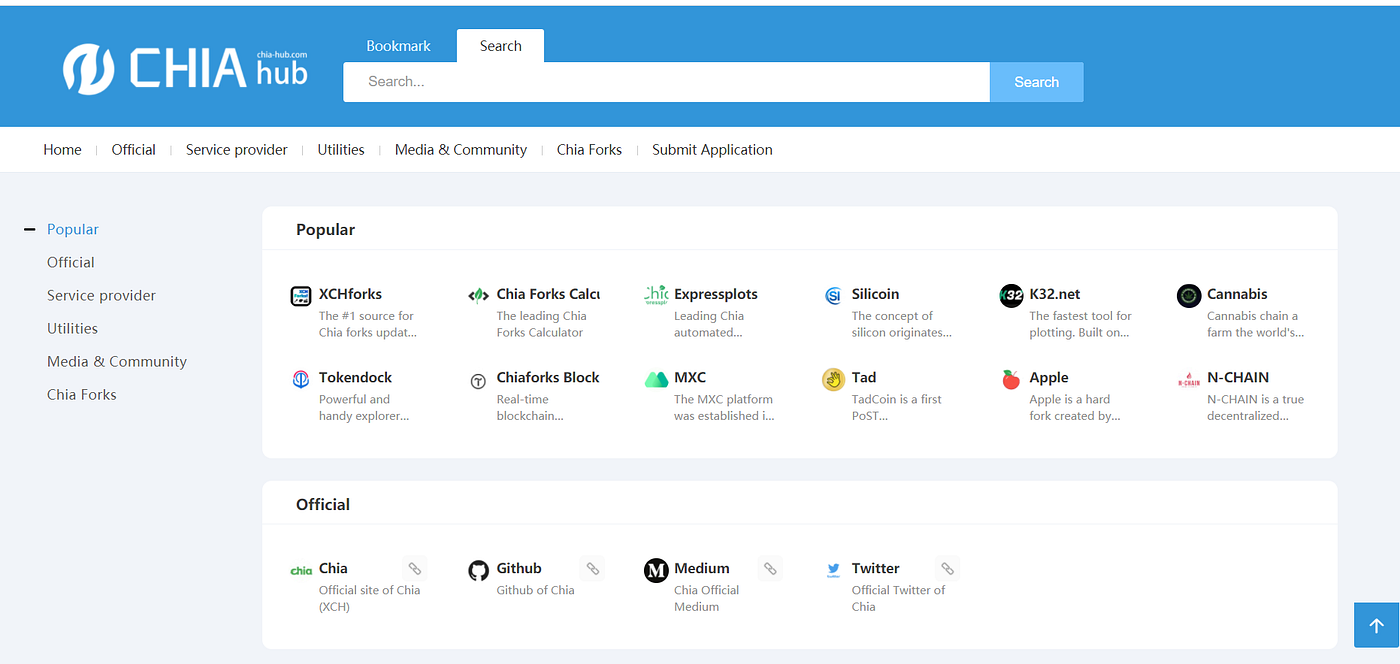Open Service provider in the navigation bar
This screenshot has height=664, width=1400.
point(237,150)
